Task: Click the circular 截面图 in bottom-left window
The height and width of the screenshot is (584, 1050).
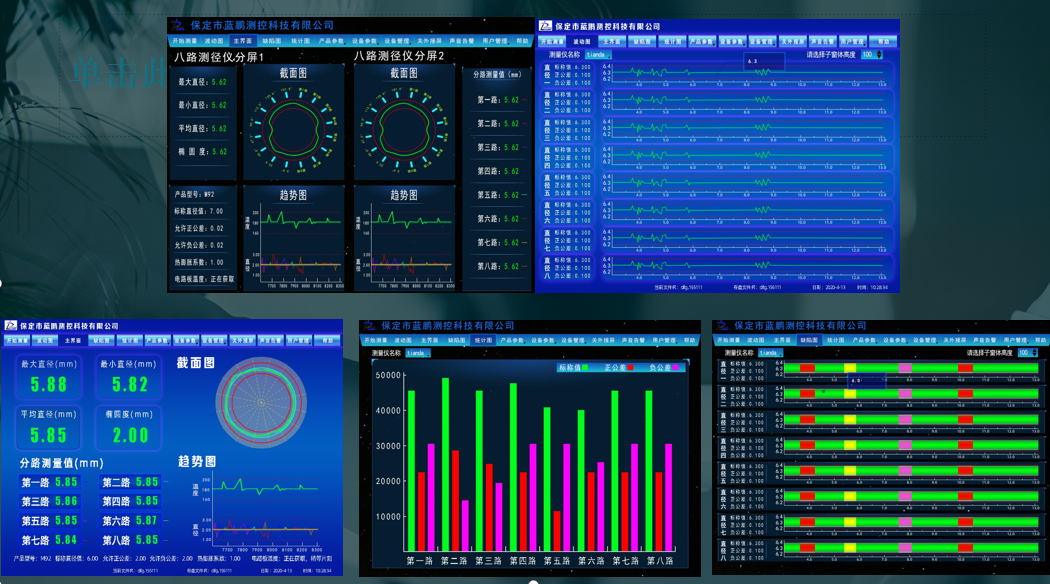Action: (x=262, y=402)
